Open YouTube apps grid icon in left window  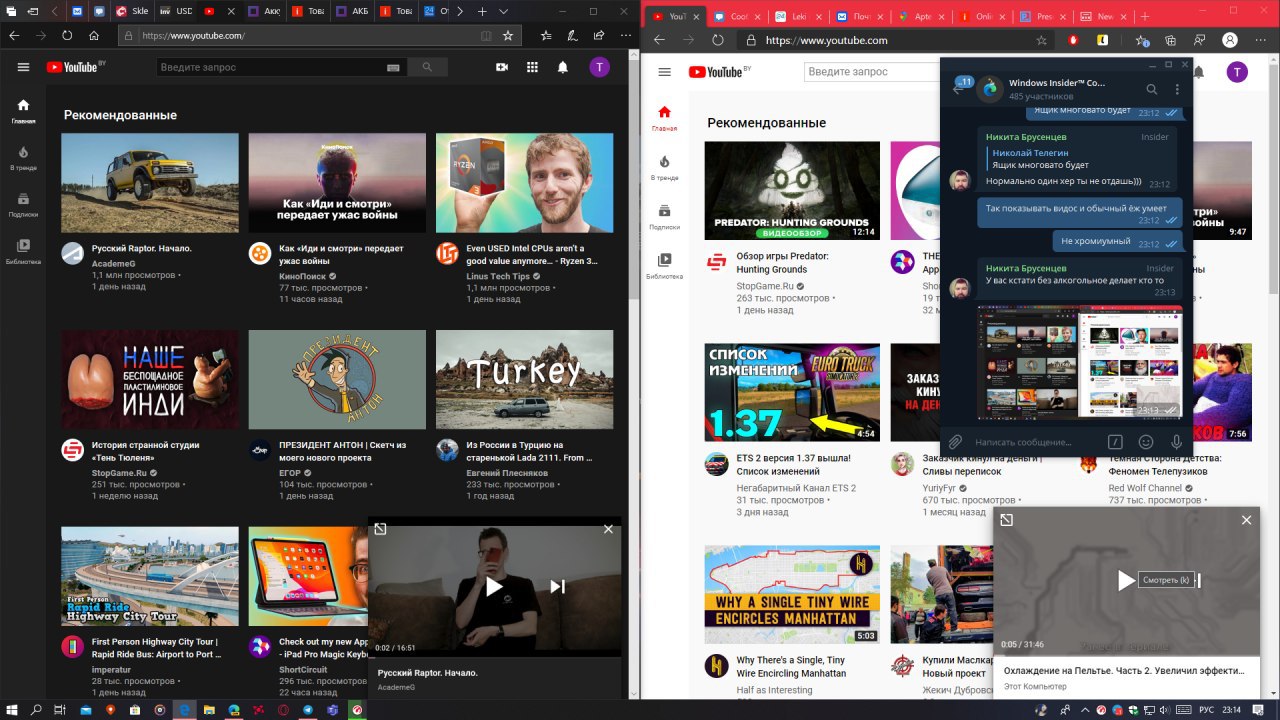tap(532, 67)
